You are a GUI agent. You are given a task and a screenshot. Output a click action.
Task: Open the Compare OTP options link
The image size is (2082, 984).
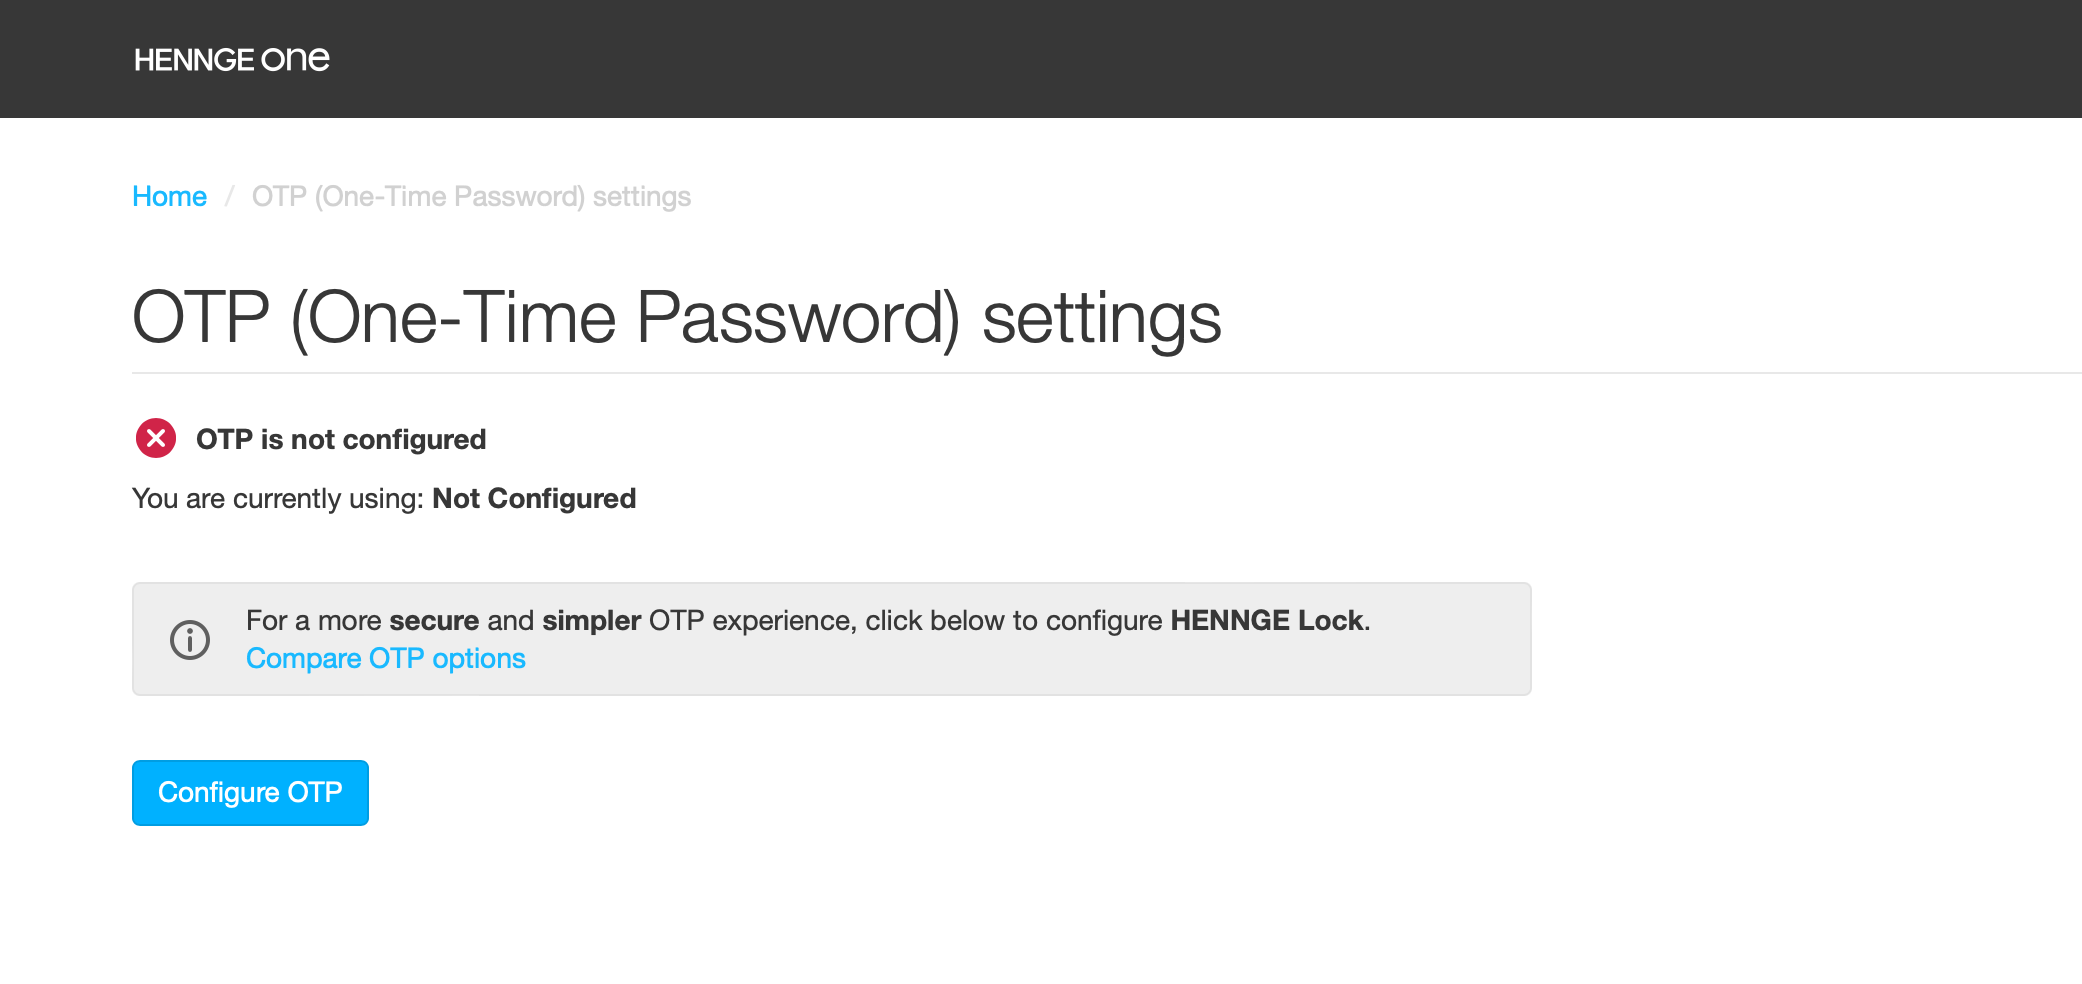click(386, 658)
